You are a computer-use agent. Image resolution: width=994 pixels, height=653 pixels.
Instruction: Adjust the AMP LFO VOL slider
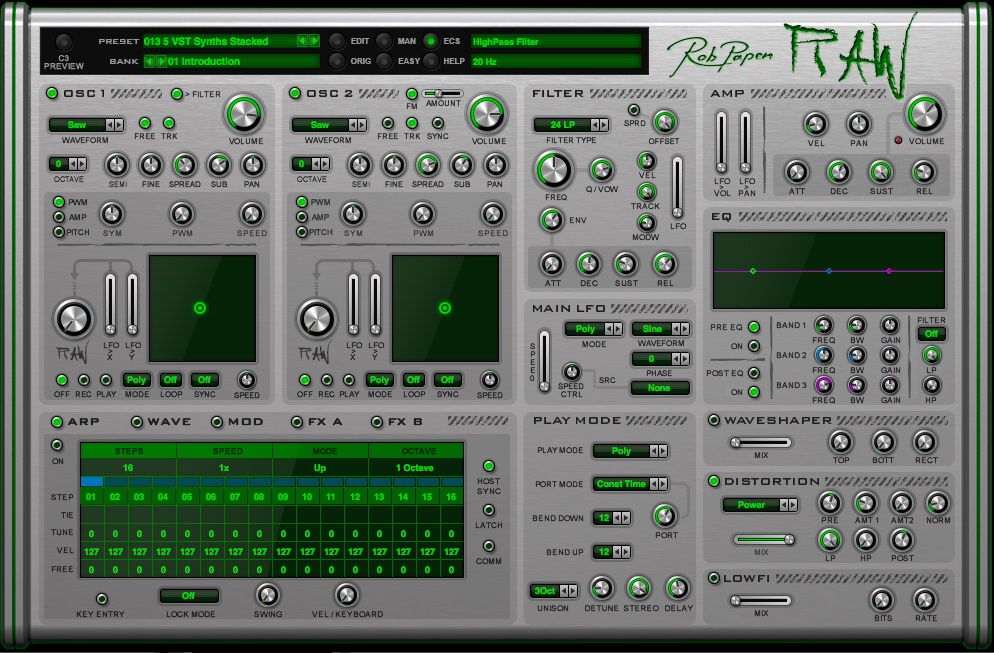tap(721, 142)
